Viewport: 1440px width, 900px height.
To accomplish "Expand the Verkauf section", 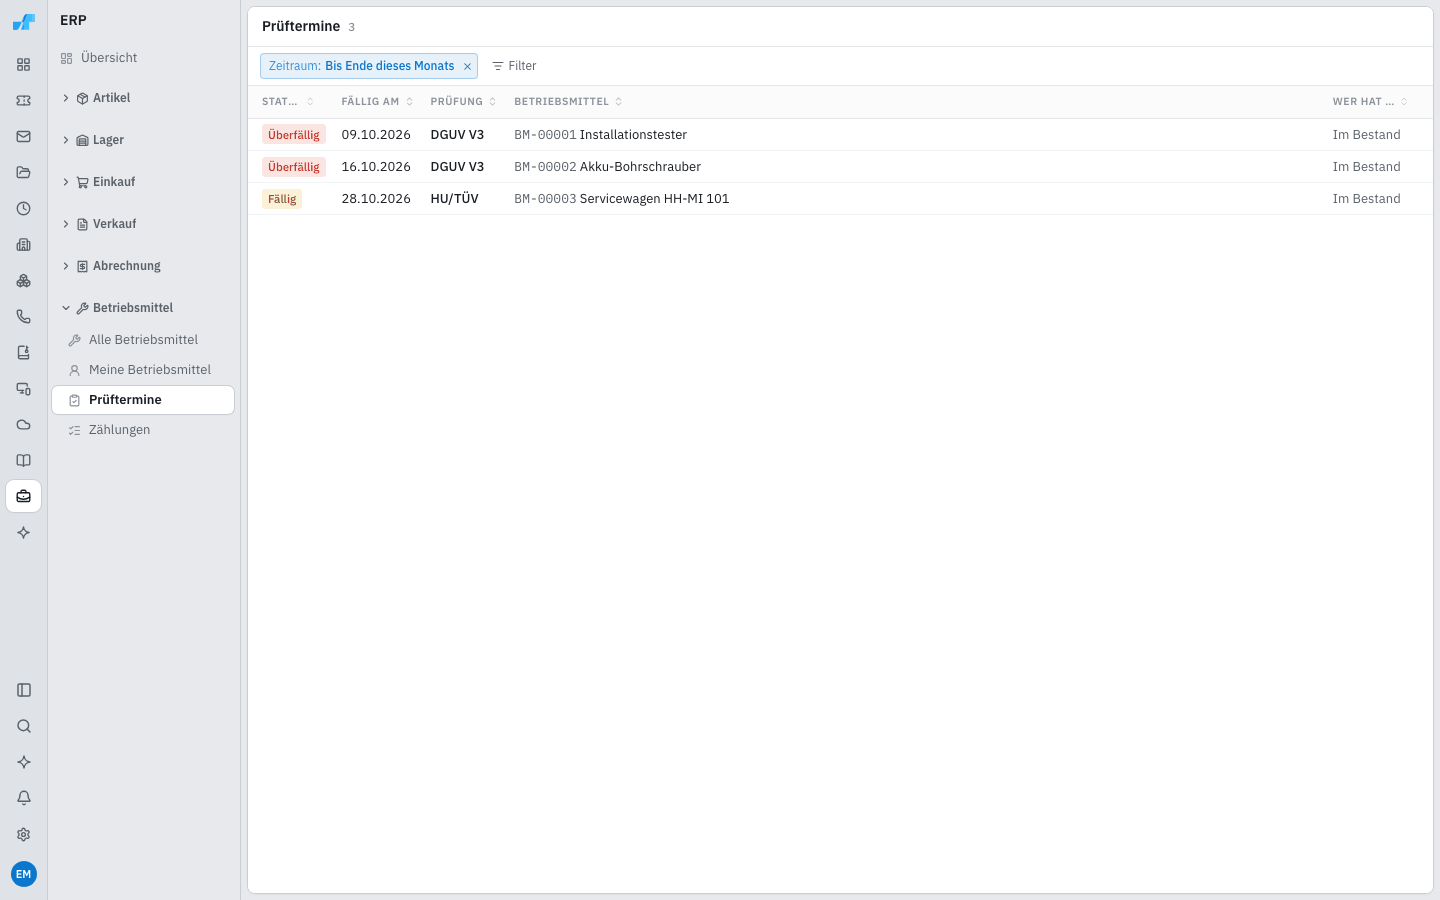I will point(144,224).
